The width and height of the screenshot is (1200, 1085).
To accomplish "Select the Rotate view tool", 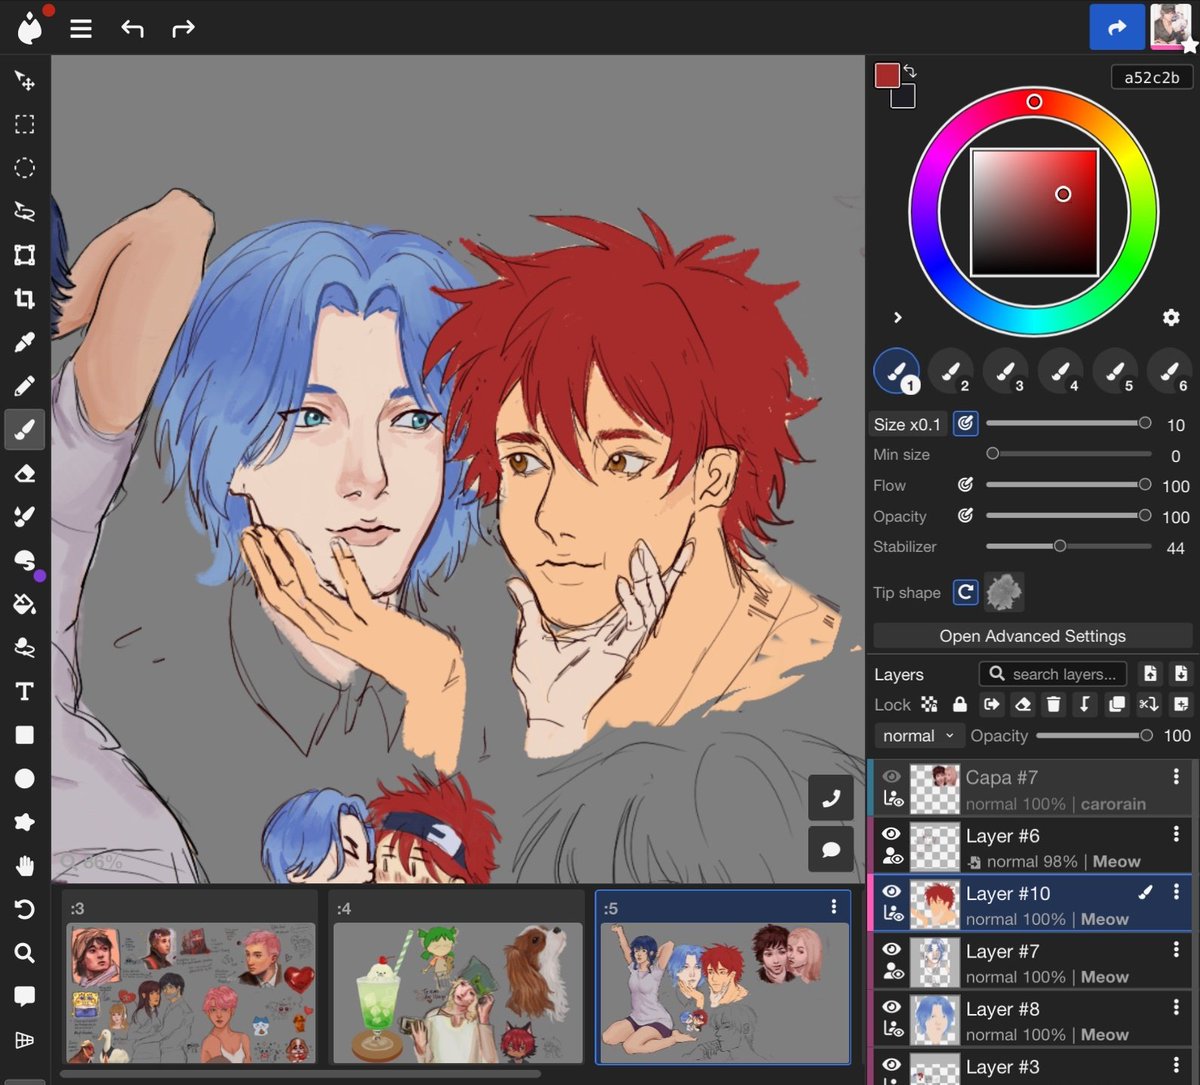I will coord(25,909).
